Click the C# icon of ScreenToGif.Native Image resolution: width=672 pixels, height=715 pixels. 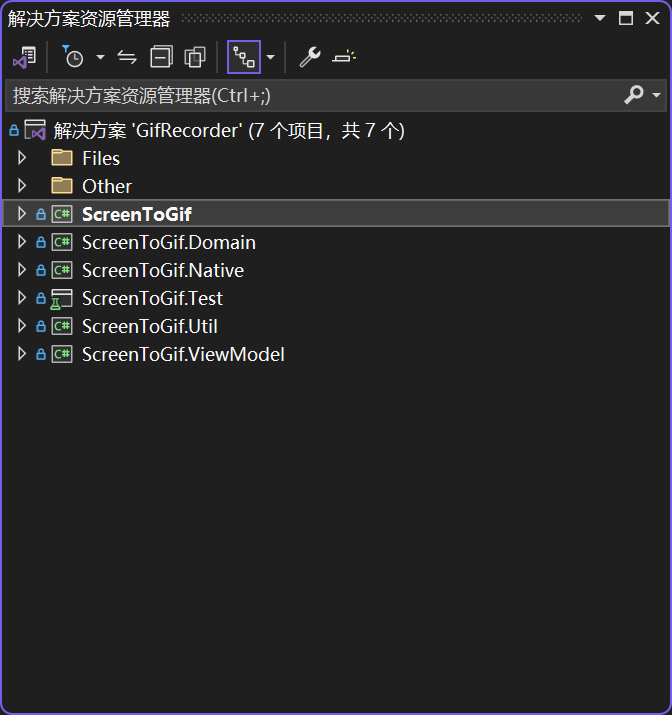[62, 270]
